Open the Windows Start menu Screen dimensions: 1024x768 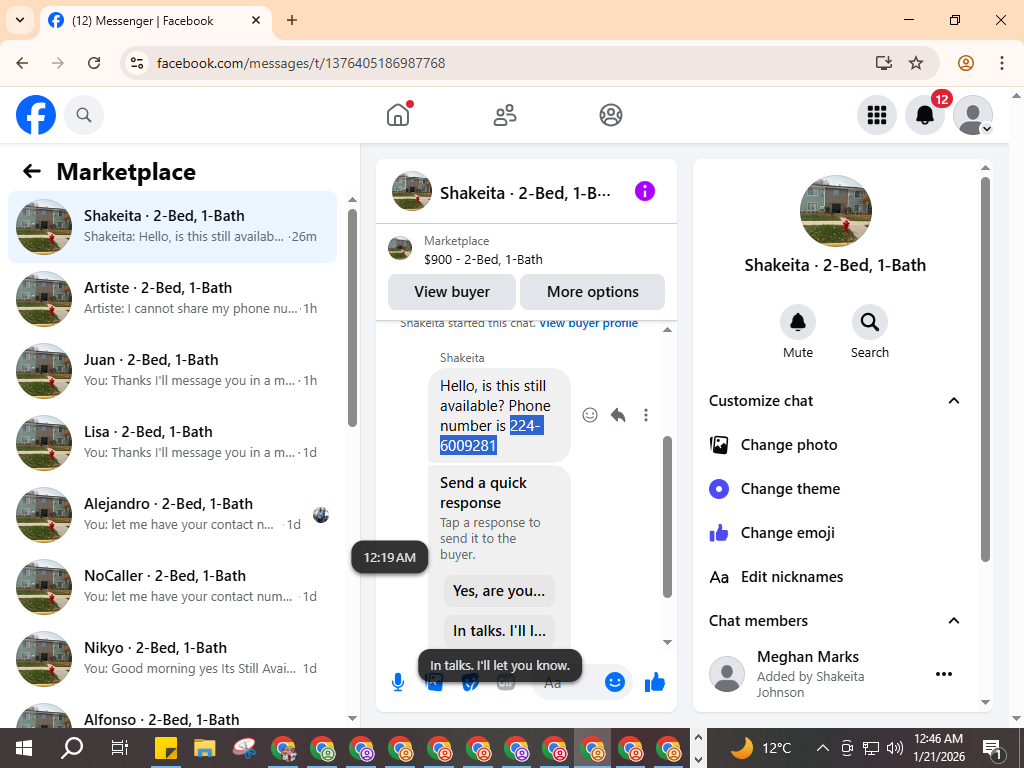tap(24, 748)
